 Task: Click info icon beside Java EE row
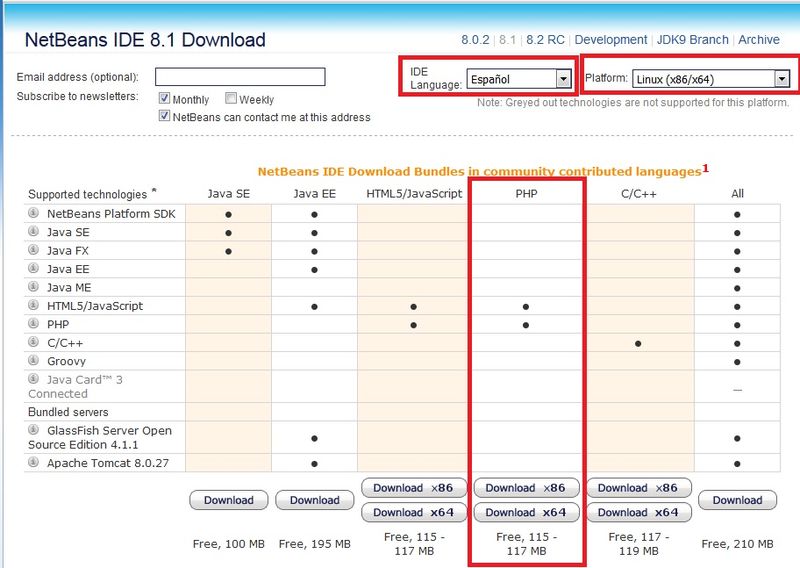point(33,268)
